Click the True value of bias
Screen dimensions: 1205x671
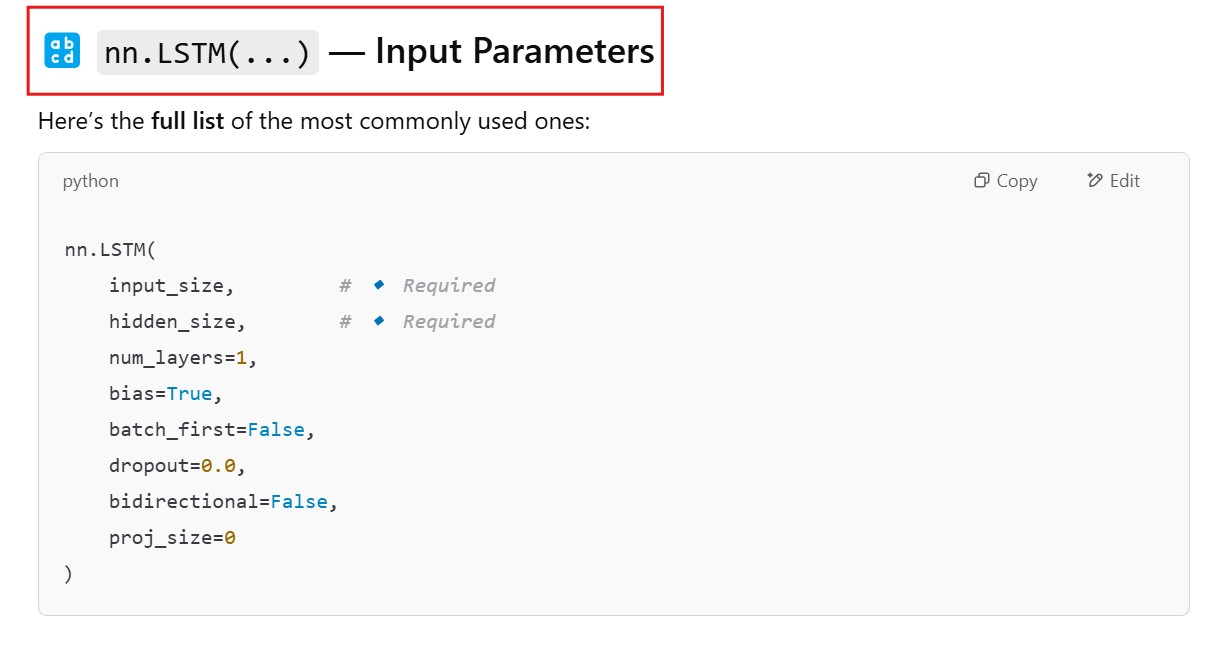point(189,394)
